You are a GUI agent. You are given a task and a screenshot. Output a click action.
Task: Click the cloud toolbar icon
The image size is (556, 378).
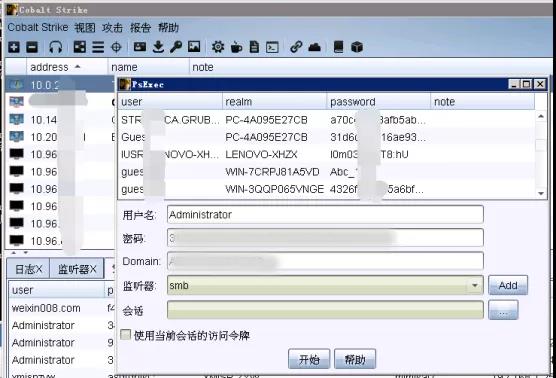pyautogui.click(x=314, y=47)
